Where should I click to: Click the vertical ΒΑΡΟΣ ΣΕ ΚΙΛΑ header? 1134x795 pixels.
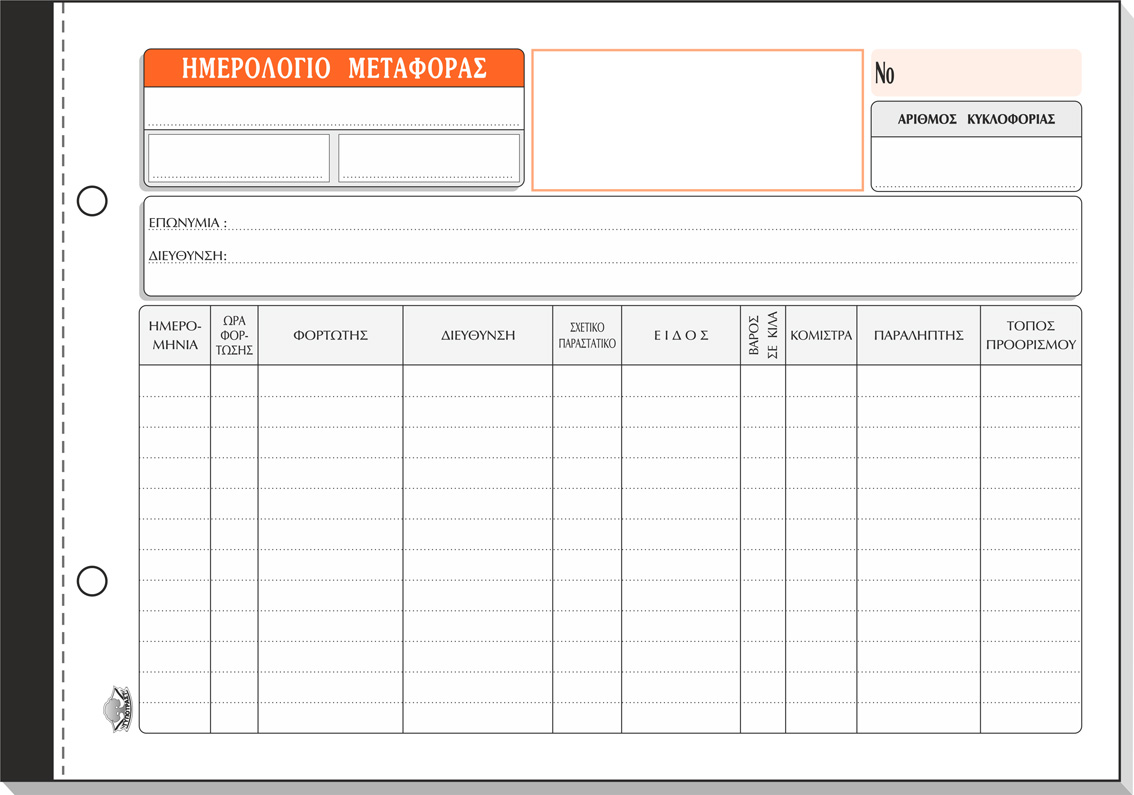click(763, 335)
